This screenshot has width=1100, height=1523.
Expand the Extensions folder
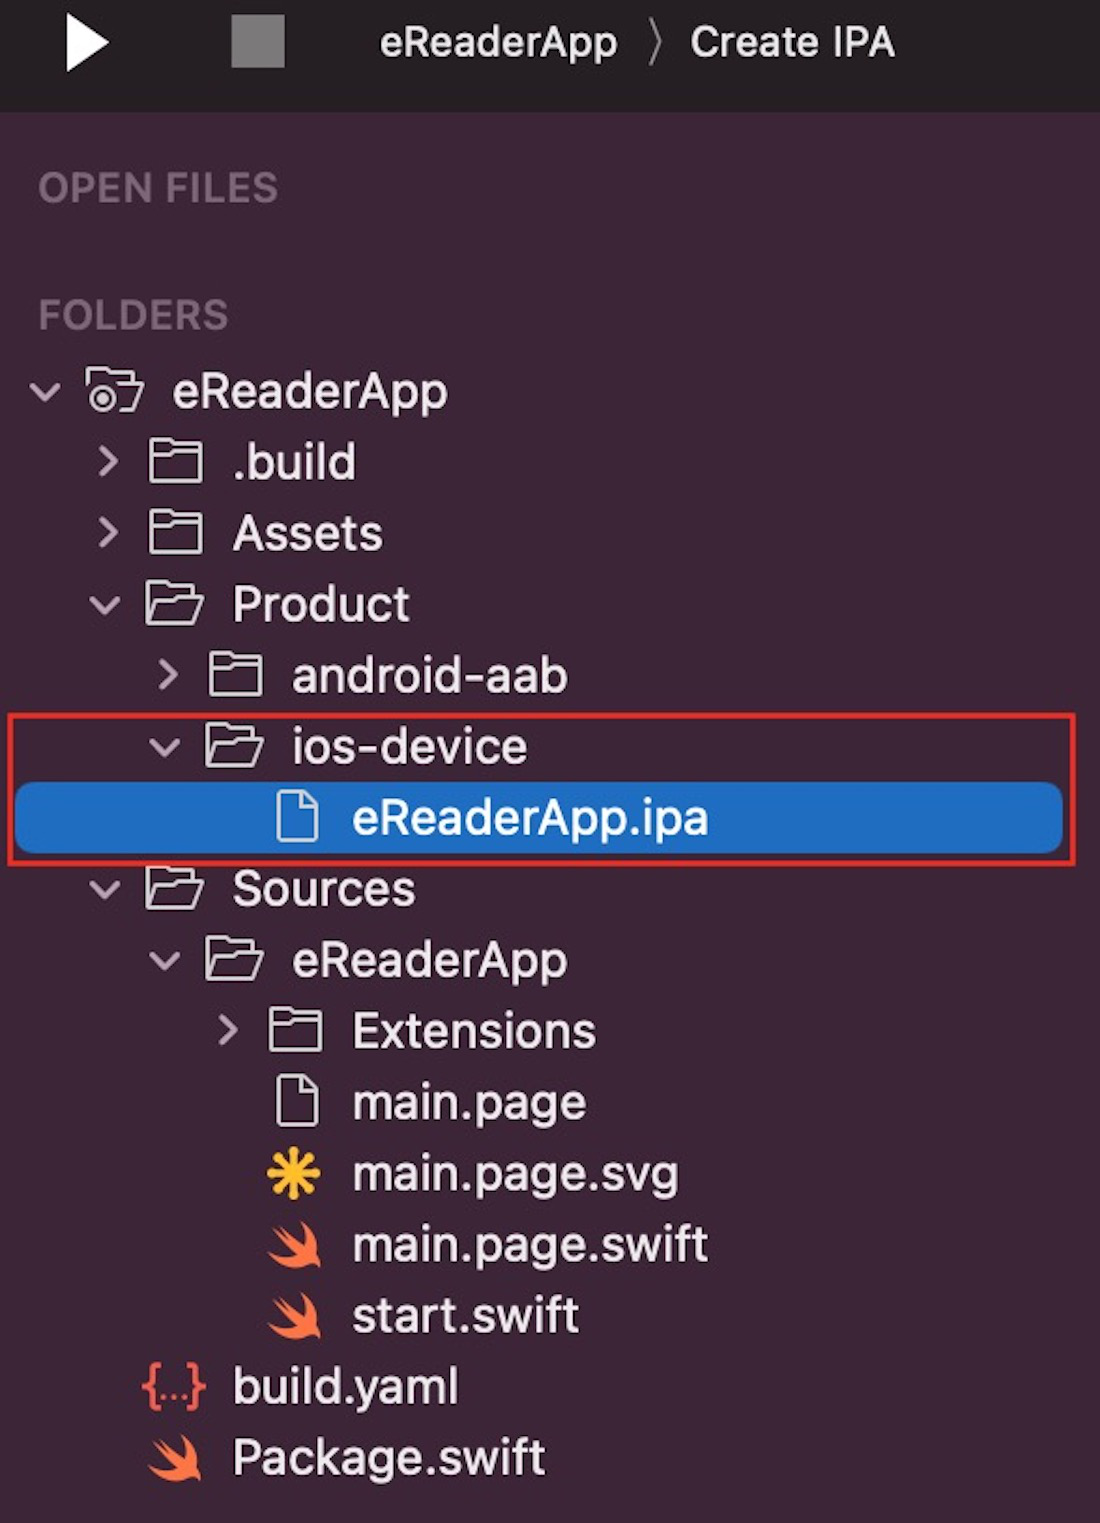[x=227, y=1031]
